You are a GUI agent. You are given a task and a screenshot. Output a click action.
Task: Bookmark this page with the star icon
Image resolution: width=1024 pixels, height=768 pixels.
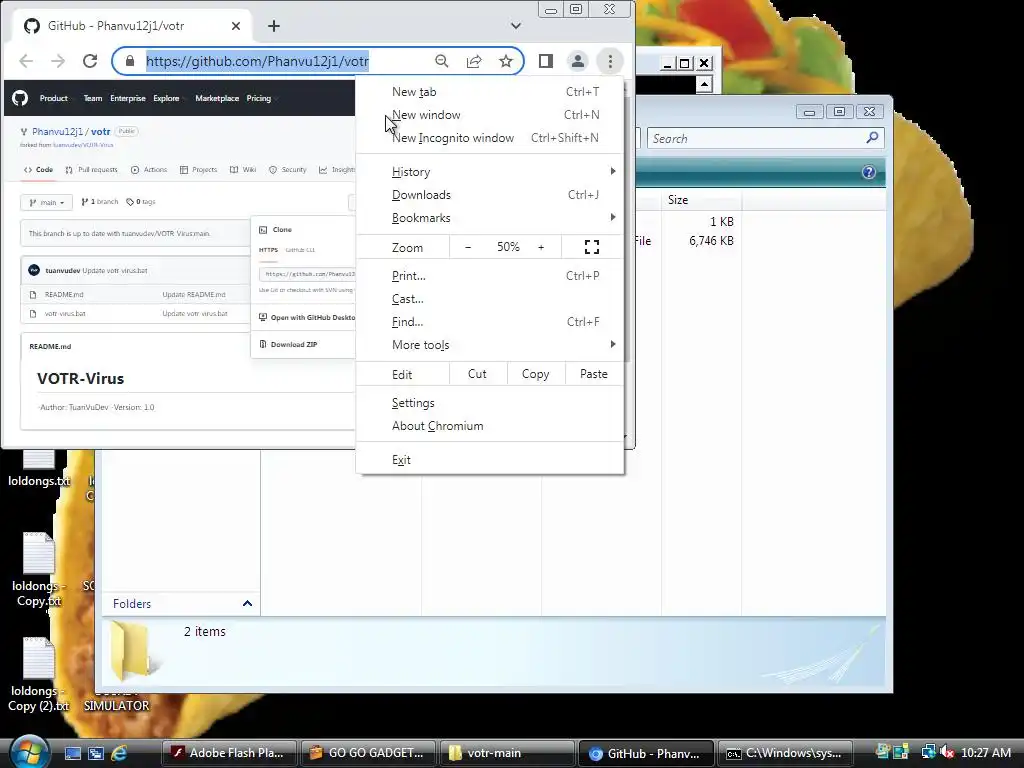pos(506,61)
